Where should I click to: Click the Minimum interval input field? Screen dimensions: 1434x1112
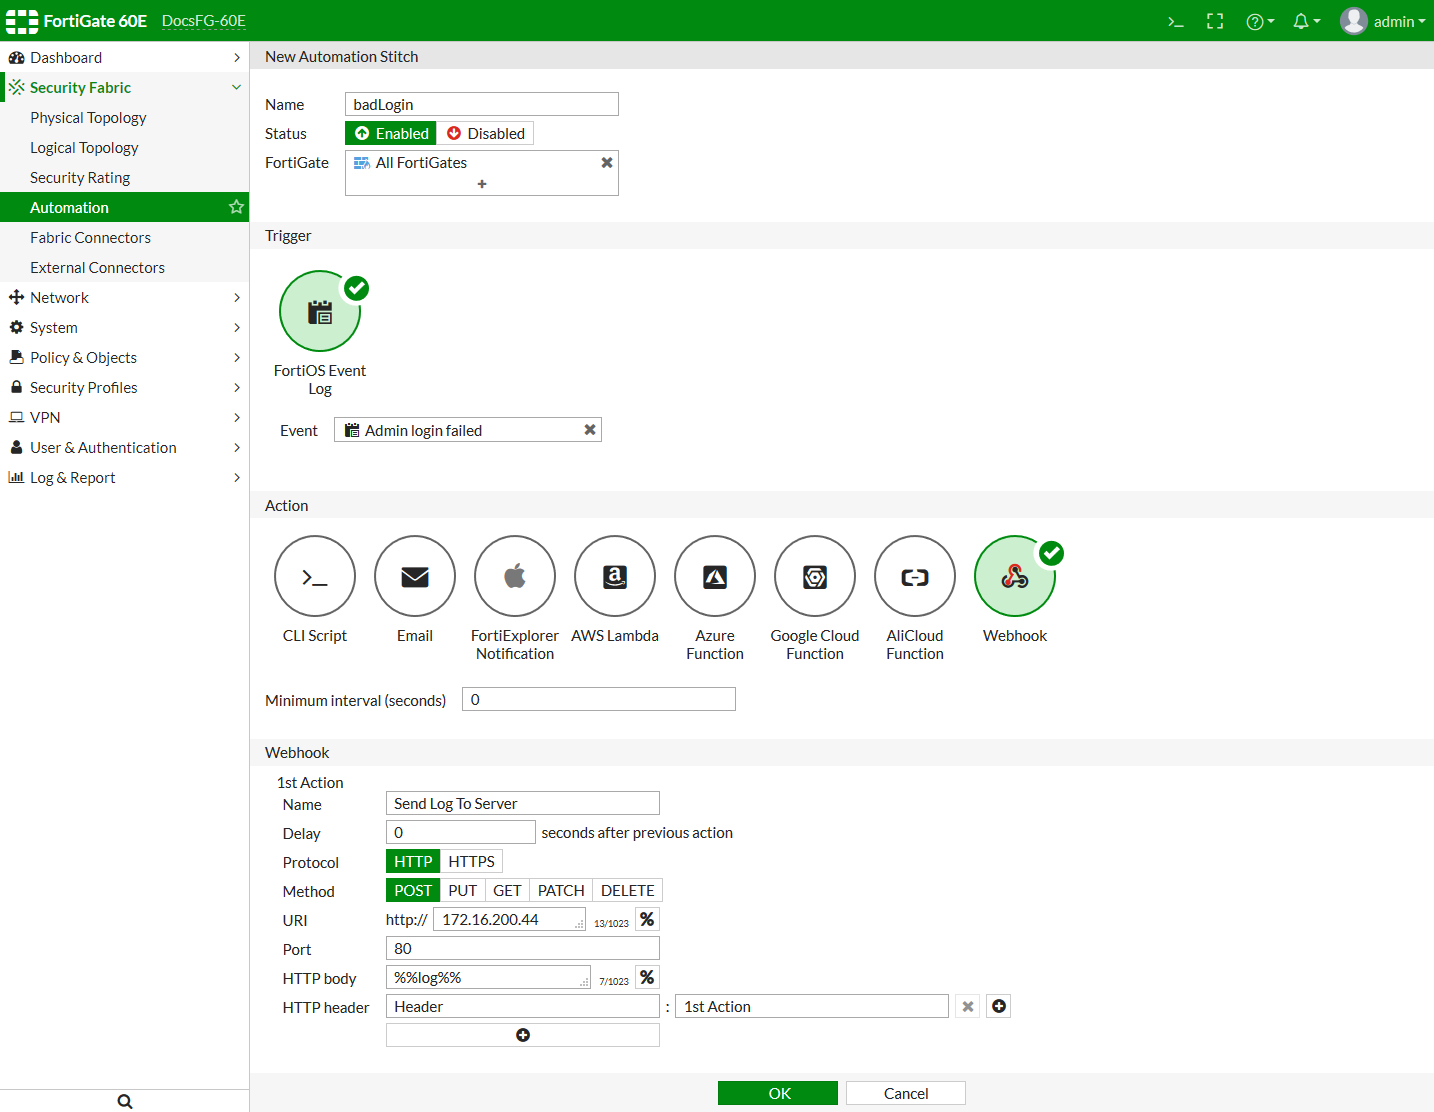[598, 700]
